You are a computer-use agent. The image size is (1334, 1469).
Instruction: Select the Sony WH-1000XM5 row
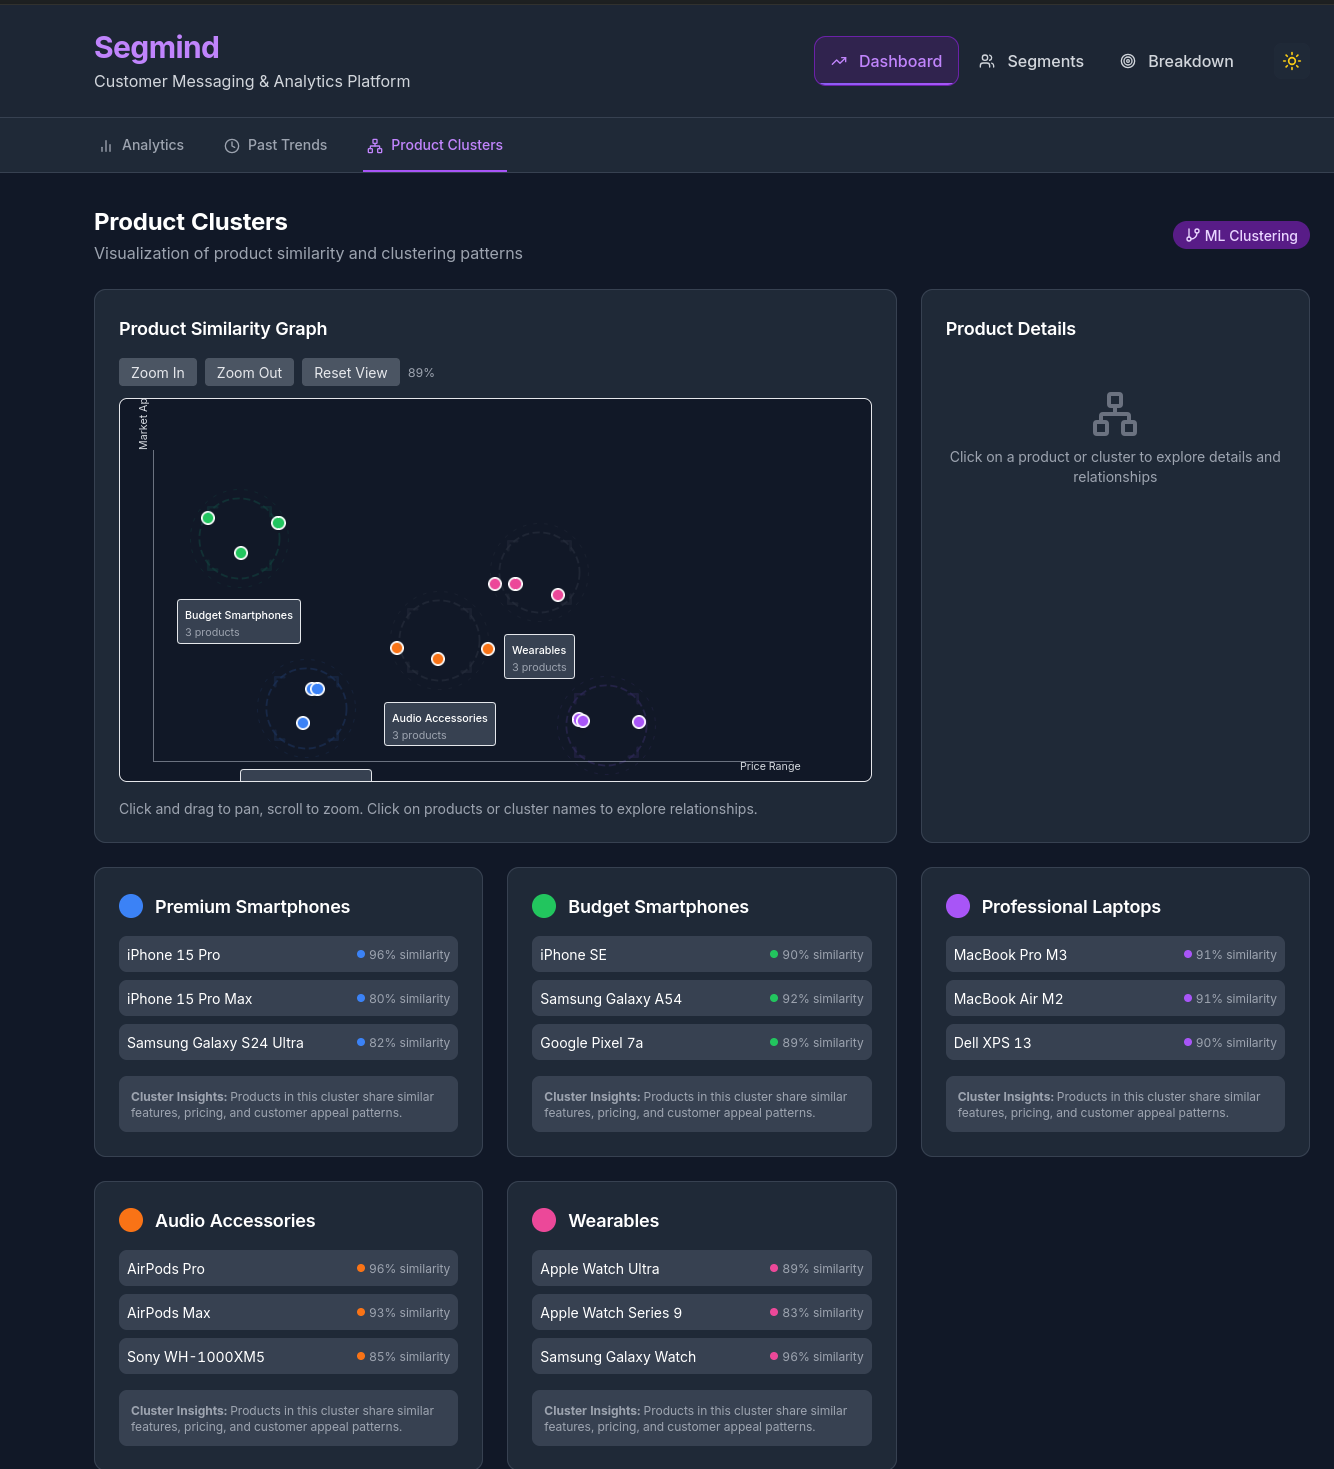[x=288, y=1356]
